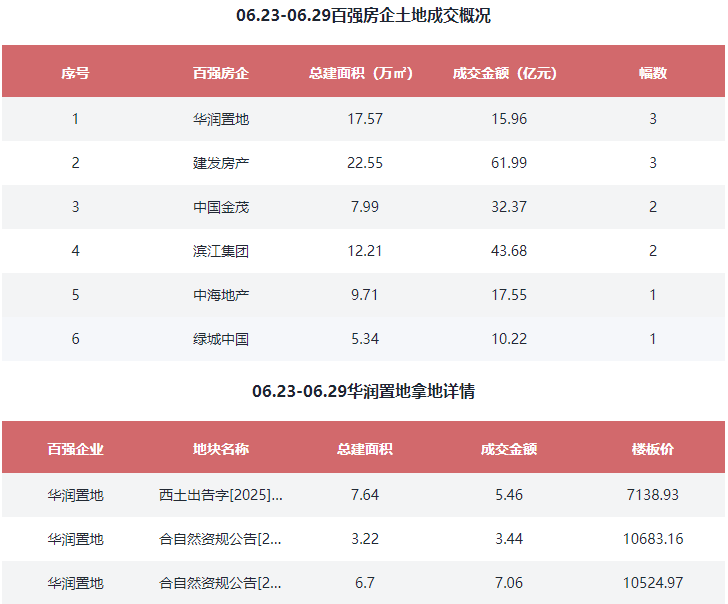Click parcel count 2 in 中国金茂 row
This screenshot has height=604, width=728.
click(x=653, y=207)
